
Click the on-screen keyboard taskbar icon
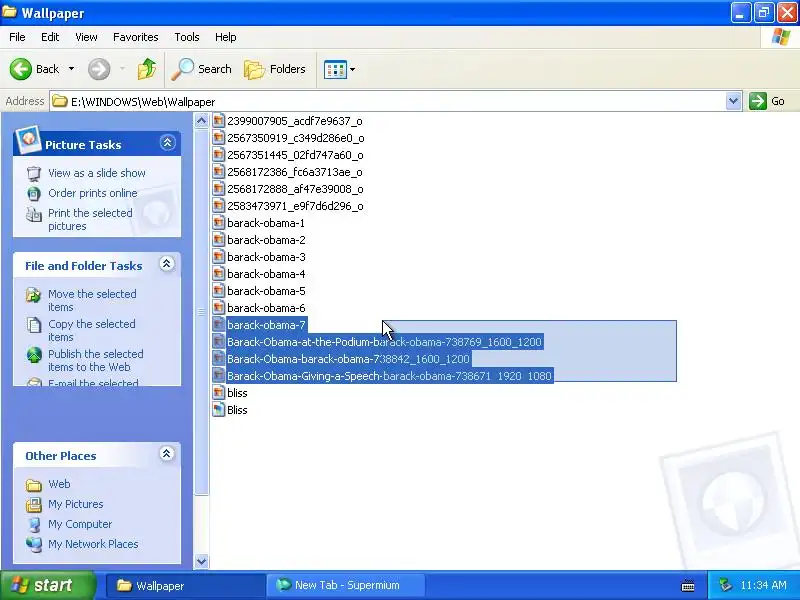tap(688, 586)
